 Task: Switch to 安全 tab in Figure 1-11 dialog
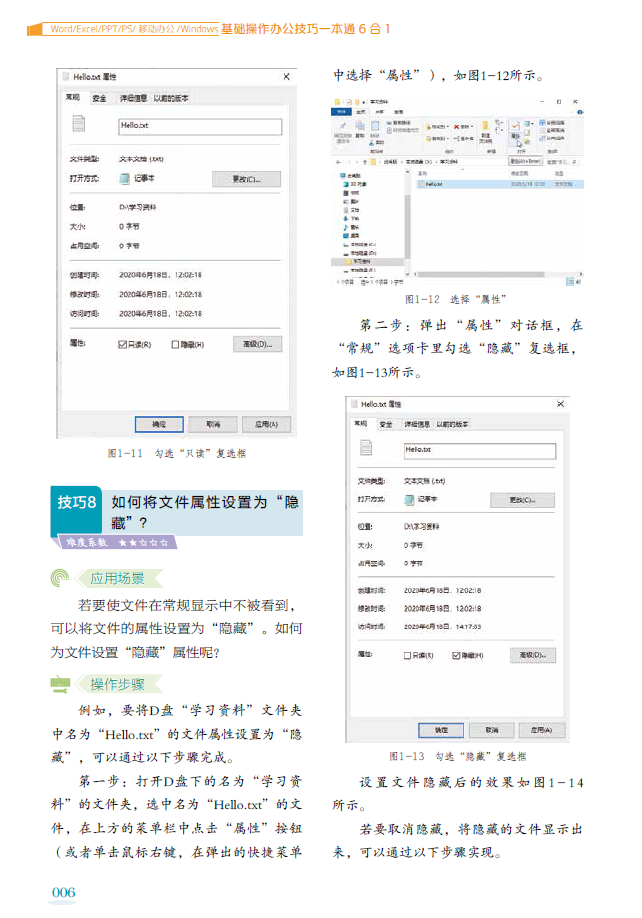click(x=99, y=98)
